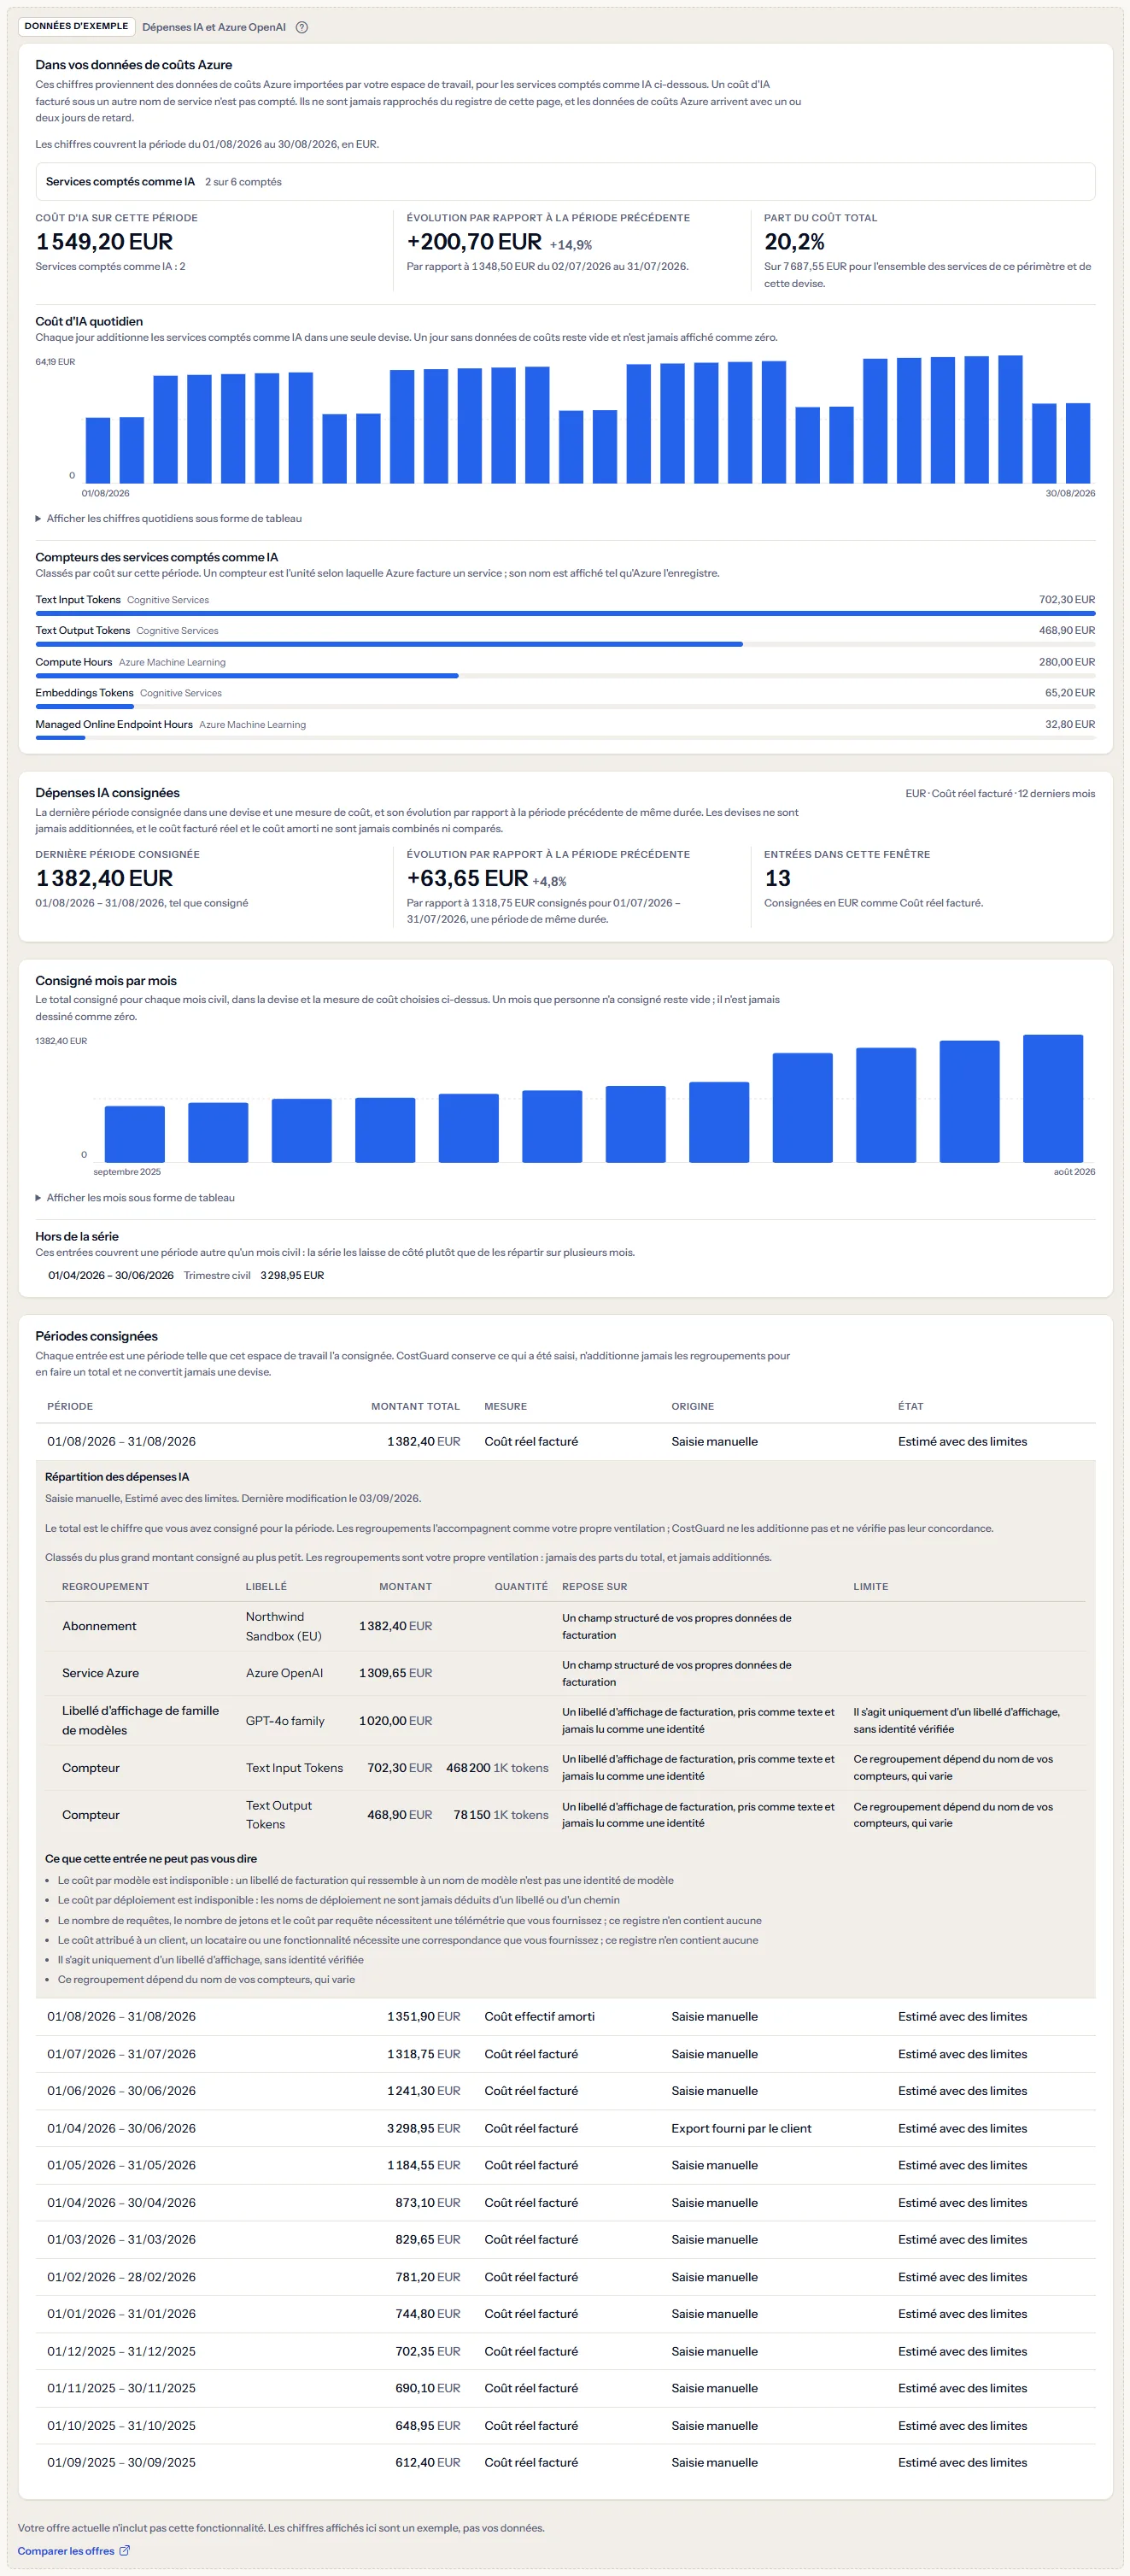Click the Text Output Tokens progress bar

pos(565,644)
